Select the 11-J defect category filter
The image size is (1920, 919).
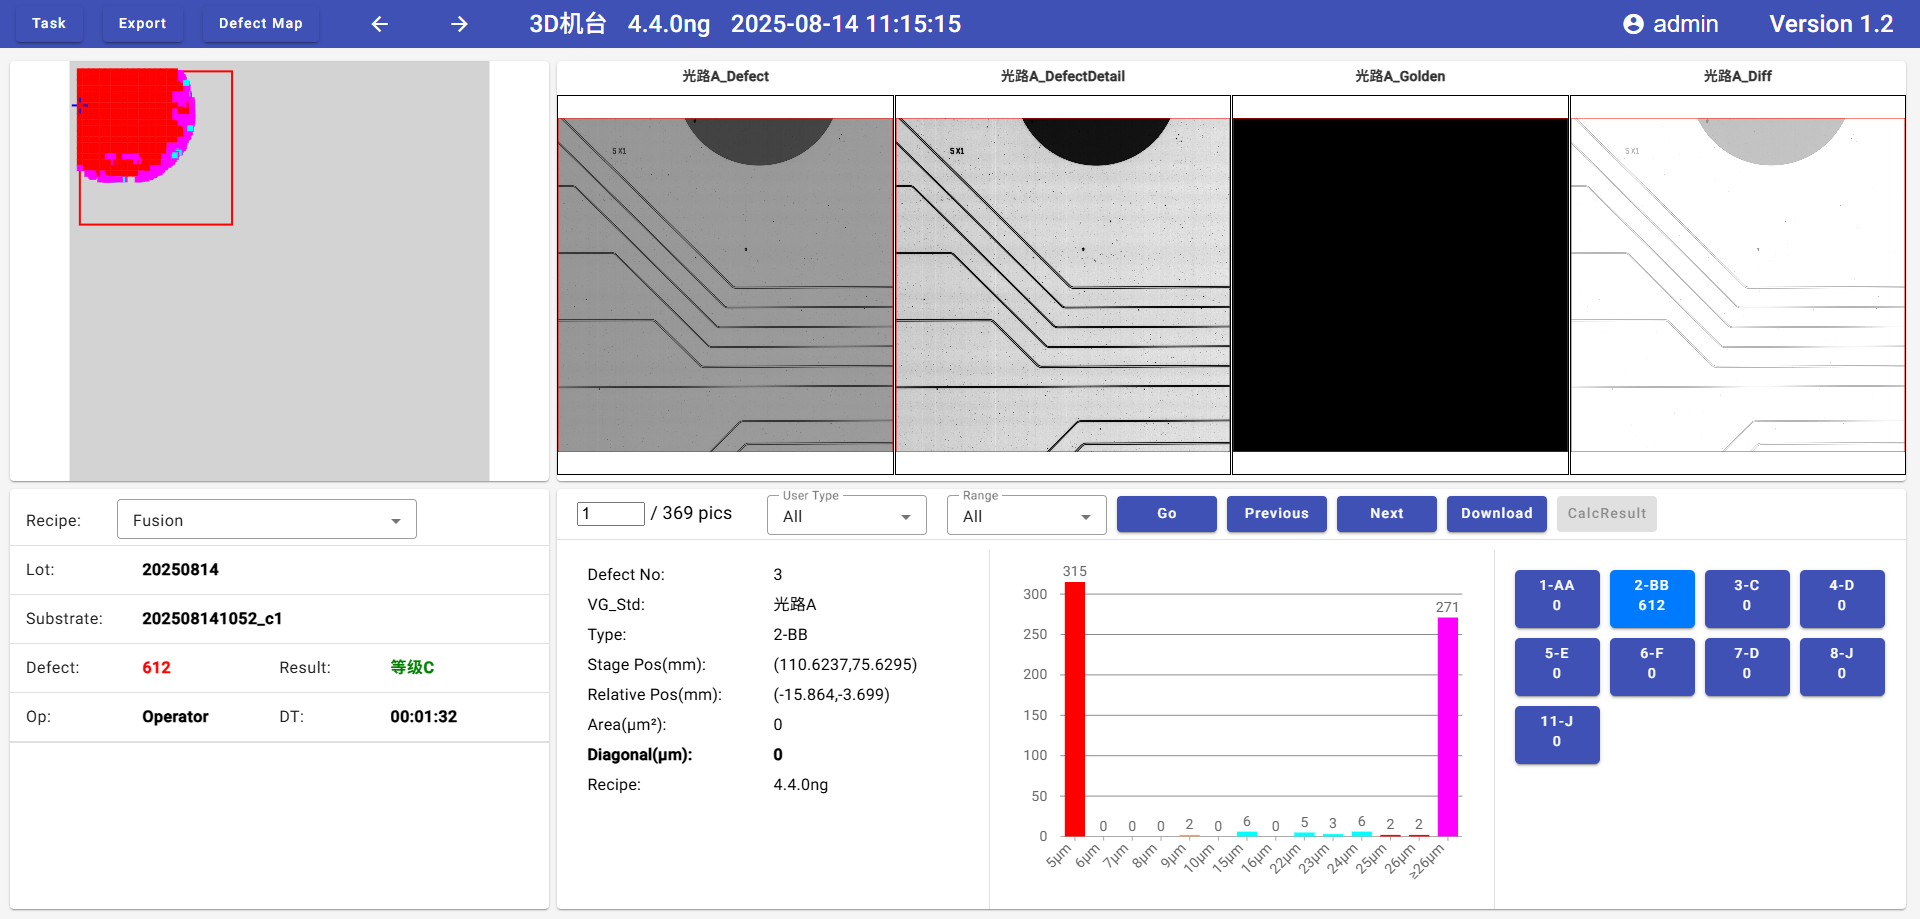click(x=1556, y=732)
